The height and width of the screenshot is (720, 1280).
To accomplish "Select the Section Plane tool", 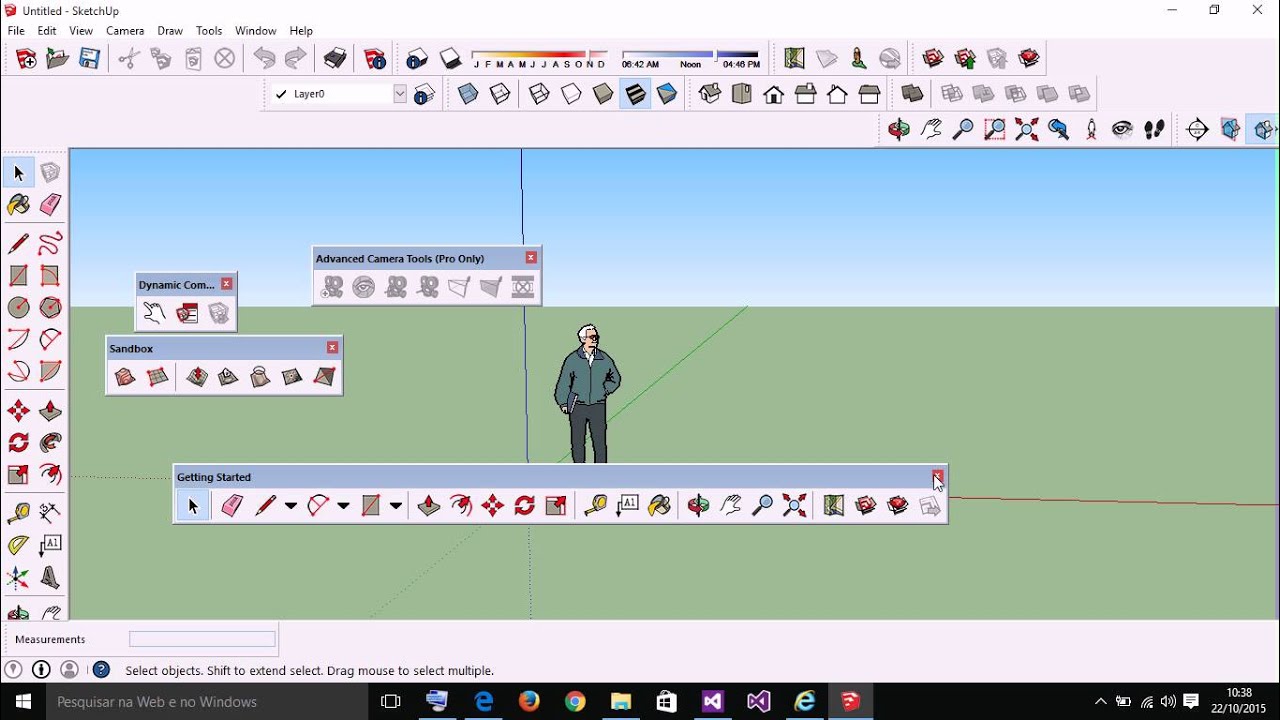I will point(1198,129).
